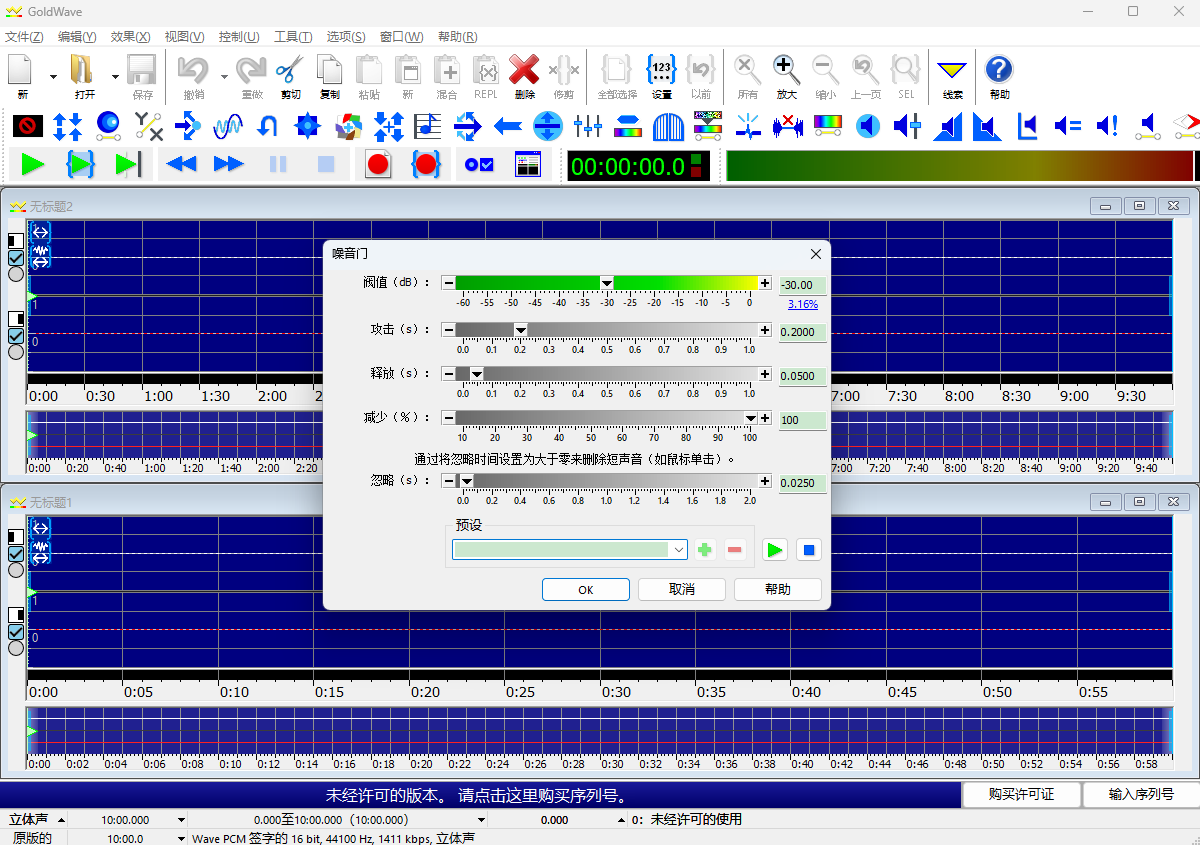Click the 剪切 (Cut) scissors icon
1200x845 pixels.
click(290, 71)
